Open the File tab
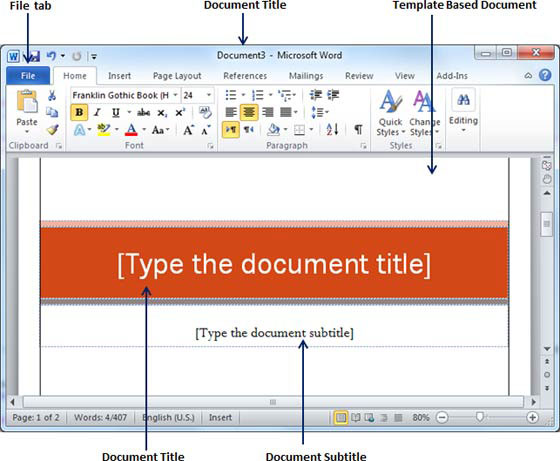This screenshot has width=560, height=461. pos(28,76)
